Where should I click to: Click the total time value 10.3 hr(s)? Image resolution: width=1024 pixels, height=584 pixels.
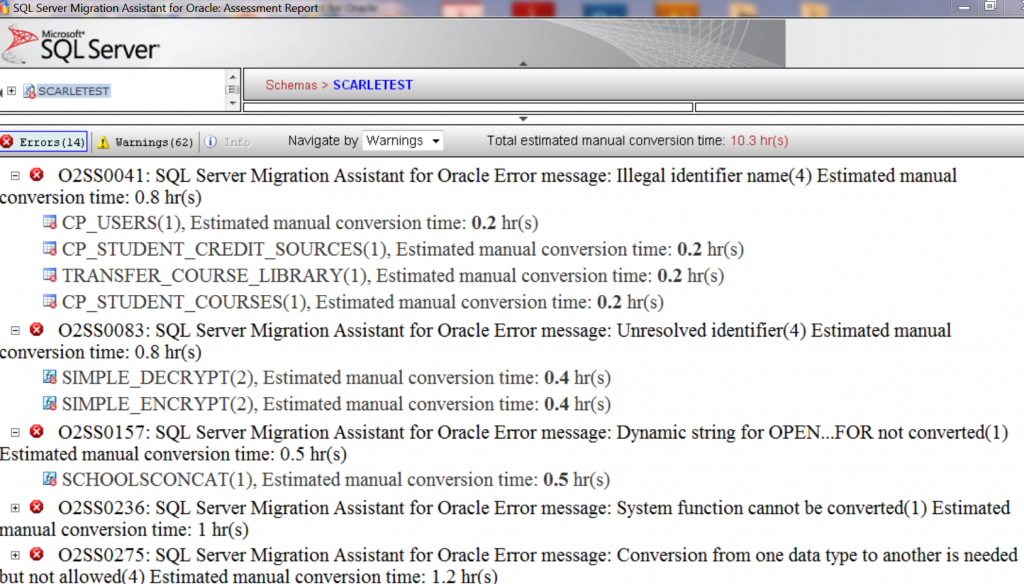[760, 140]
